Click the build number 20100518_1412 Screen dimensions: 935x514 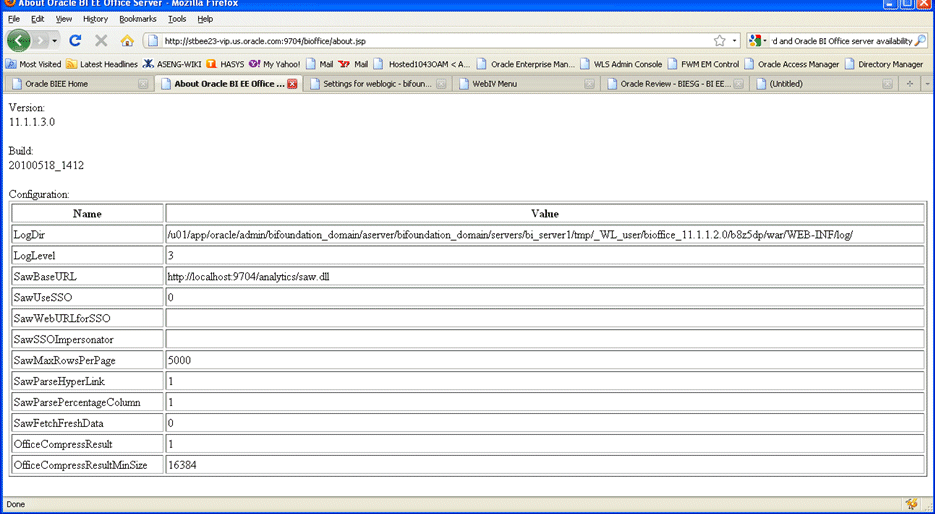coord(47,166)
